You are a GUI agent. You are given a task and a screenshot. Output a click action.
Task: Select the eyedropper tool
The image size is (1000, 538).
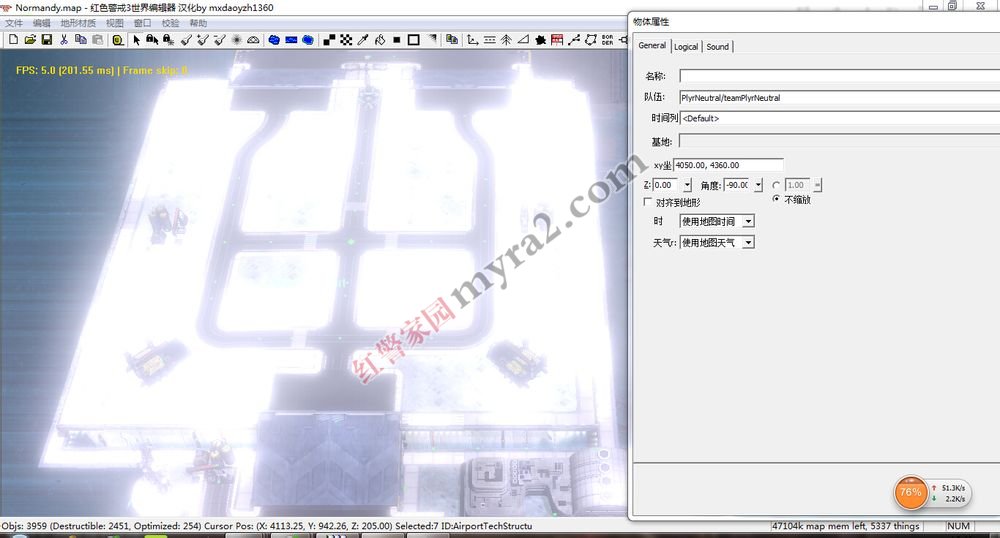tap(363, 40)
